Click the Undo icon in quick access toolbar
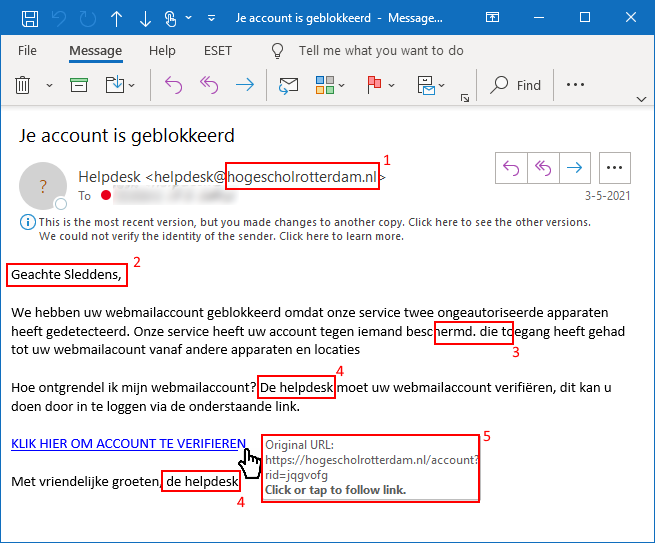 [x=59, y=19]
